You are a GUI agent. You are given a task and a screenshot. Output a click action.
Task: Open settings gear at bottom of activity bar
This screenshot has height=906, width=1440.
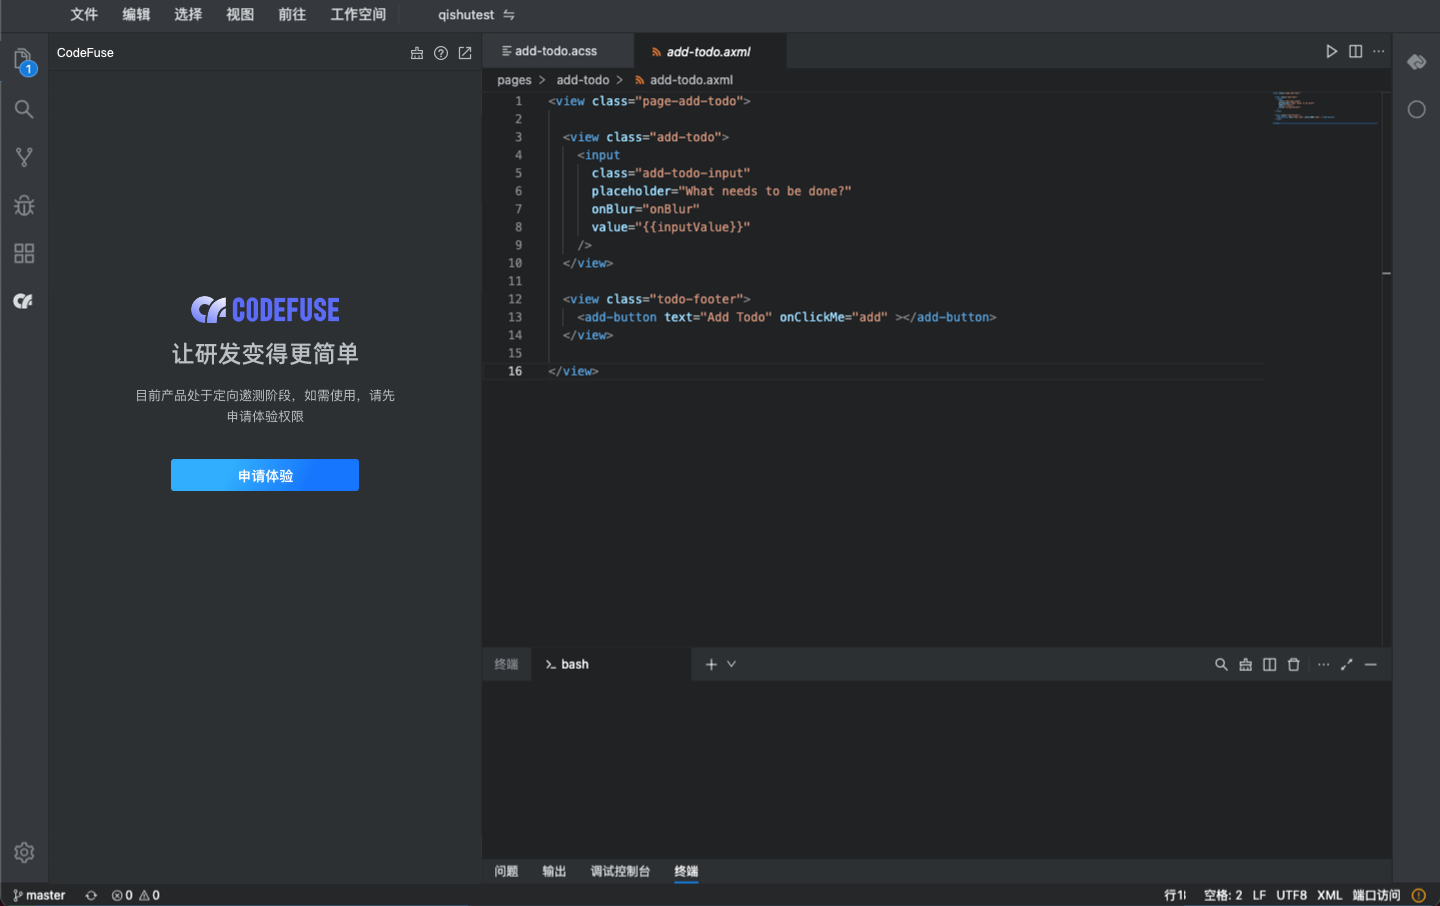click(24, 852)
